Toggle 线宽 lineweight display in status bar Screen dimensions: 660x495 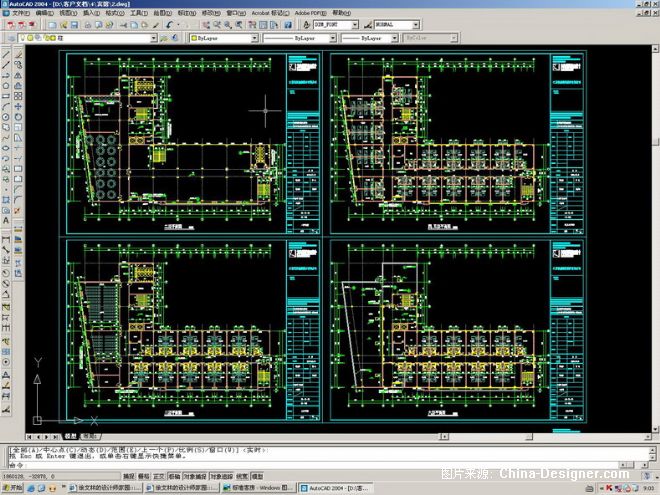[242, 476]
